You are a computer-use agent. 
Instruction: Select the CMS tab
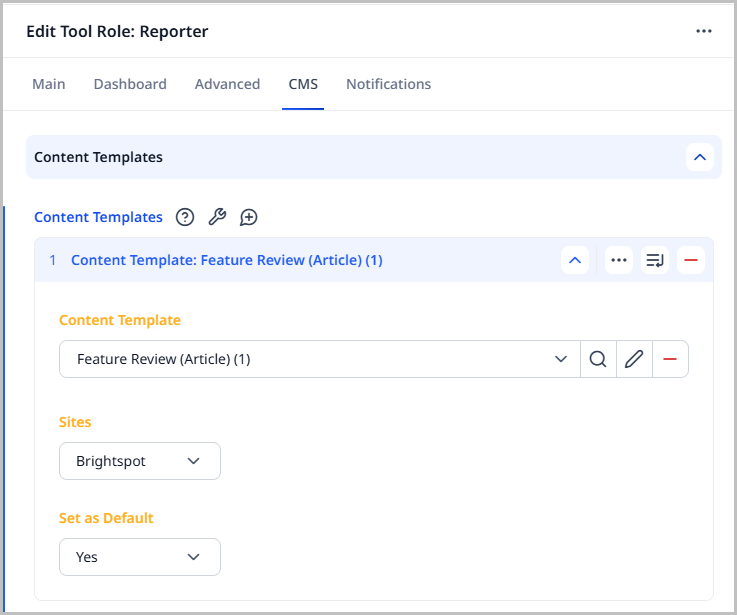coord(303,84)
